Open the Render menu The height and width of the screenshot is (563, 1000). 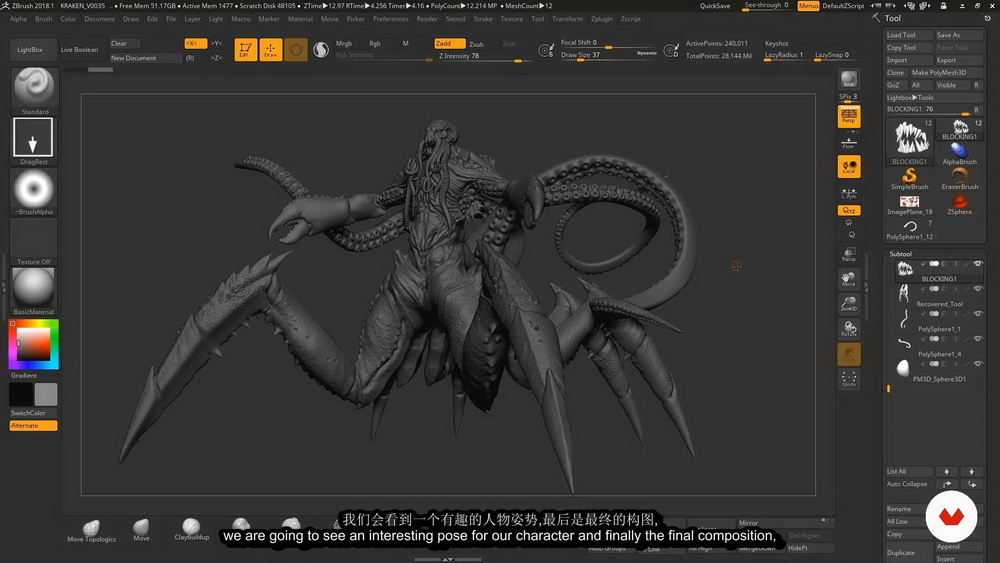(427, 19)
